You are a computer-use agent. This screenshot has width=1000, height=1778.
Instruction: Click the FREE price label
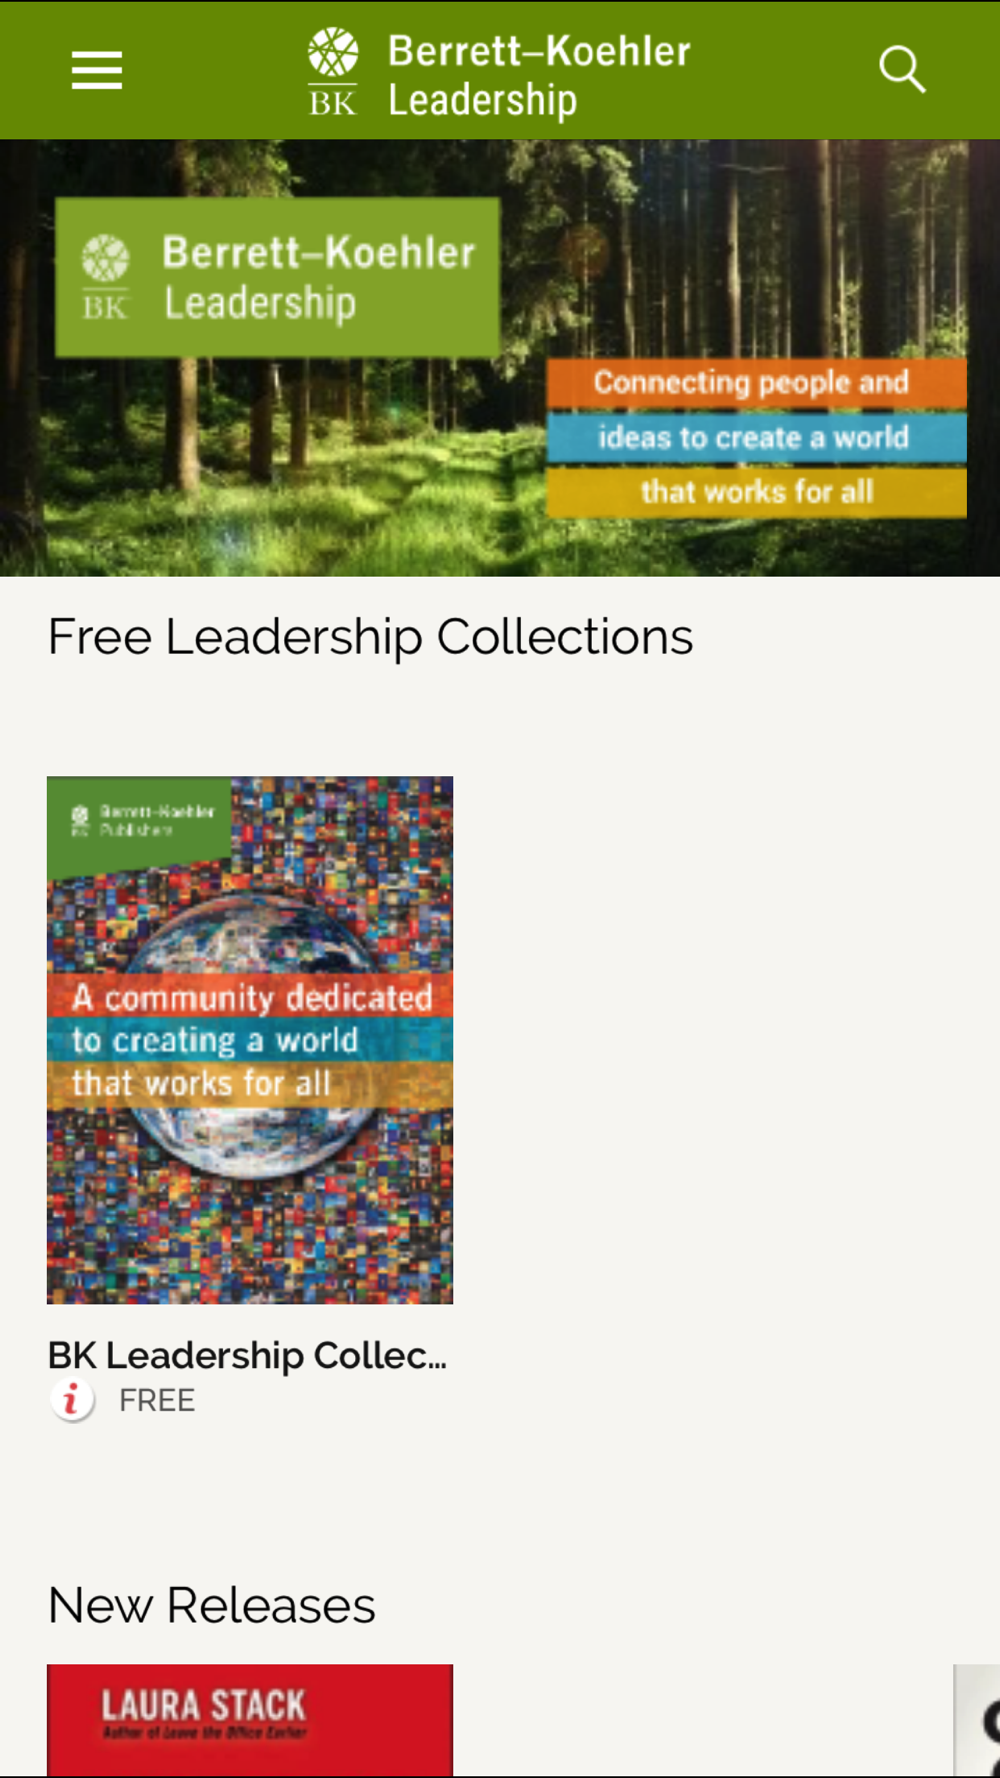coord(157,1400)
